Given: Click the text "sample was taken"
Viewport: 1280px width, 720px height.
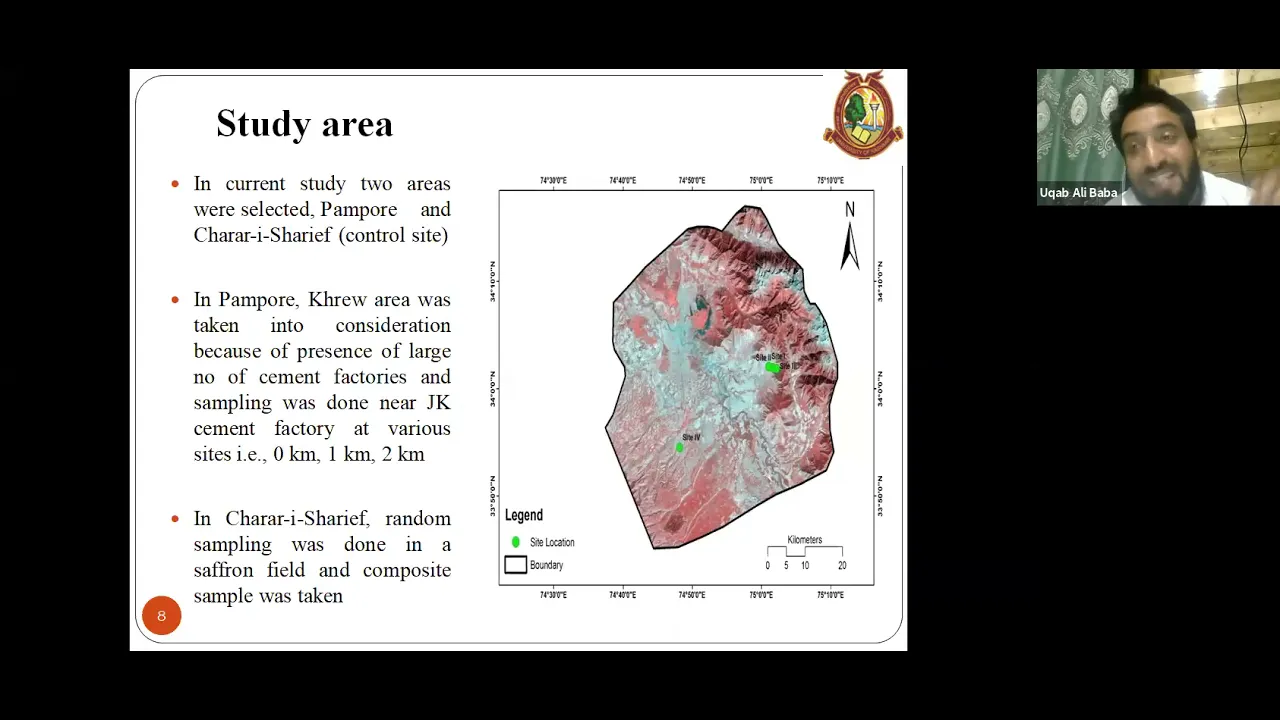Looking at the screenshot, I should coord(268,596).
